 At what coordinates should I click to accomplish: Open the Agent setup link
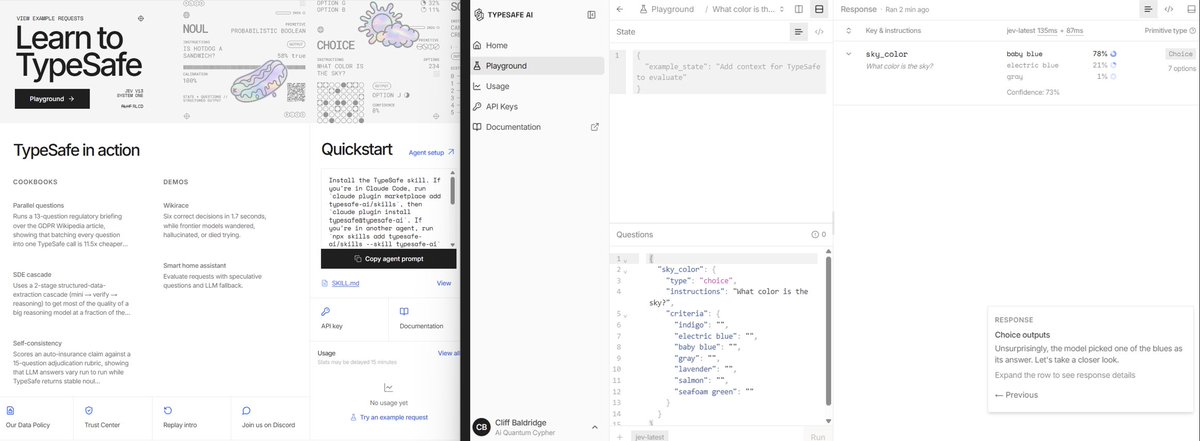(431, 152)
